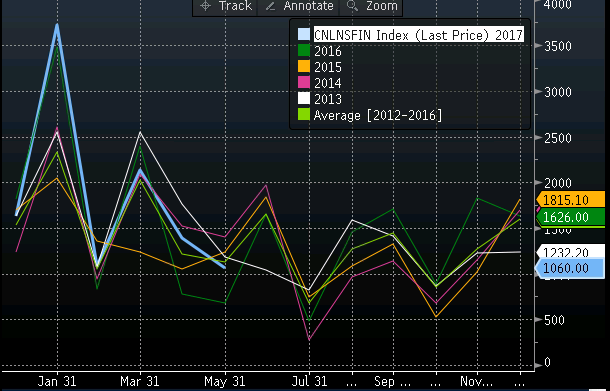
Task: Click the orange 1815.10 value tag
Action: tap(570, 200)
